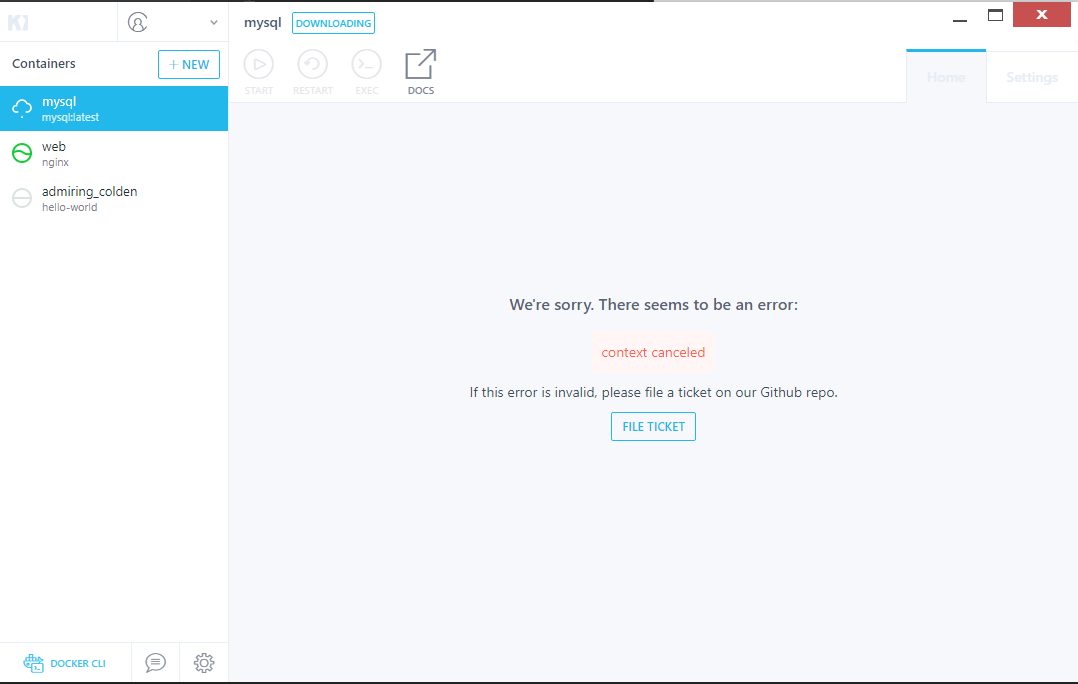Click the DOWNLOADING status badge
Viewport: 1078px width, 684px height.
click(x=333, y=23)
